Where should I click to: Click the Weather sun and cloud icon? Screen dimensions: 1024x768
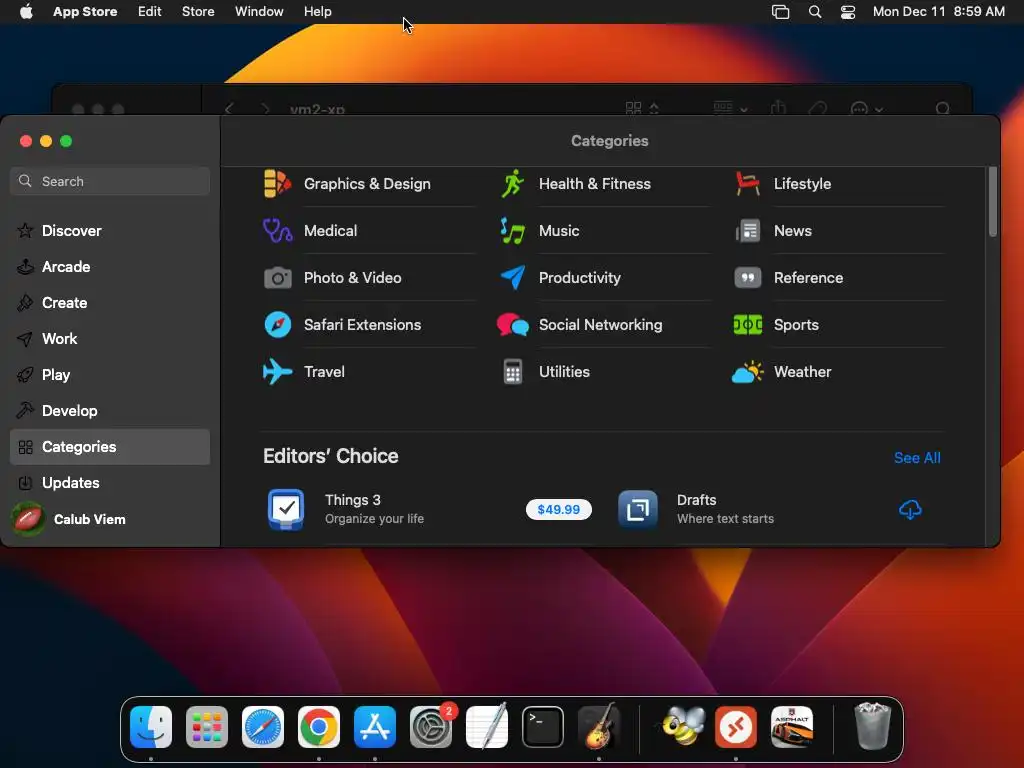(747, 372)
